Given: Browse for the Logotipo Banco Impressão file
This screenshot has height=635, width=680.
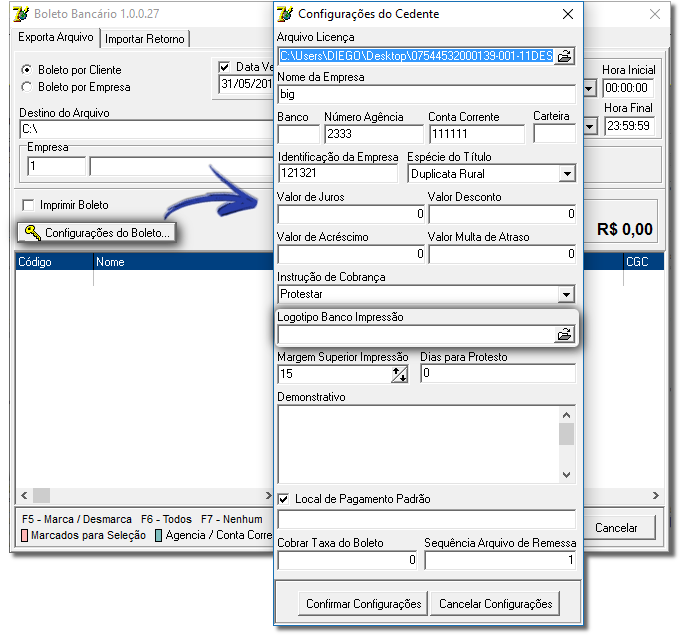Looking at the screenshot, I should (564, 334).
